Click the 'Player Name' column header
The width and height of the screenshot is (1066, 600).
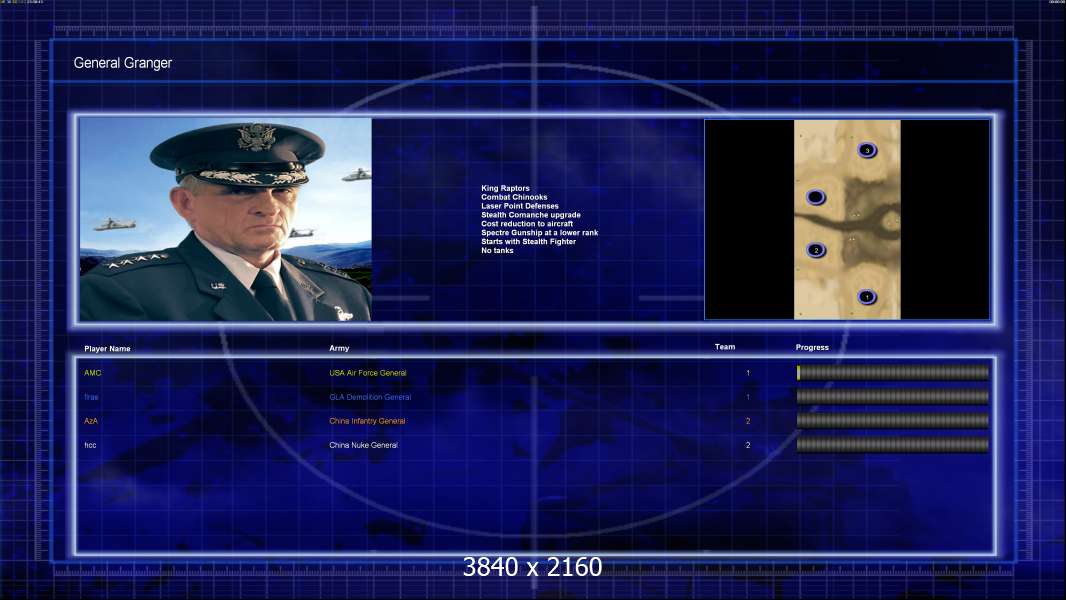(107, 349)
